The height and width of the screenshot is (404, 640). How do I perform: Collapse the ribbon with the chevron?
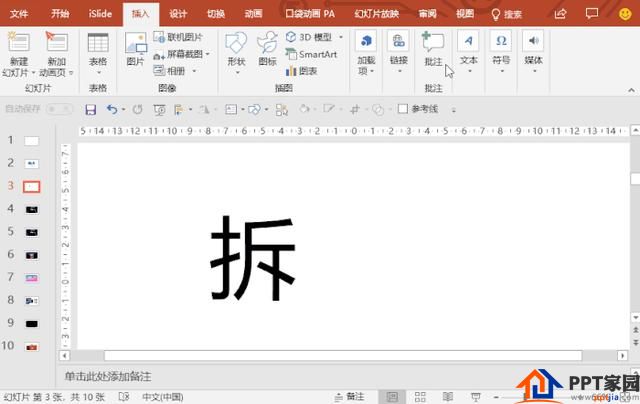(x=631, y=90)
